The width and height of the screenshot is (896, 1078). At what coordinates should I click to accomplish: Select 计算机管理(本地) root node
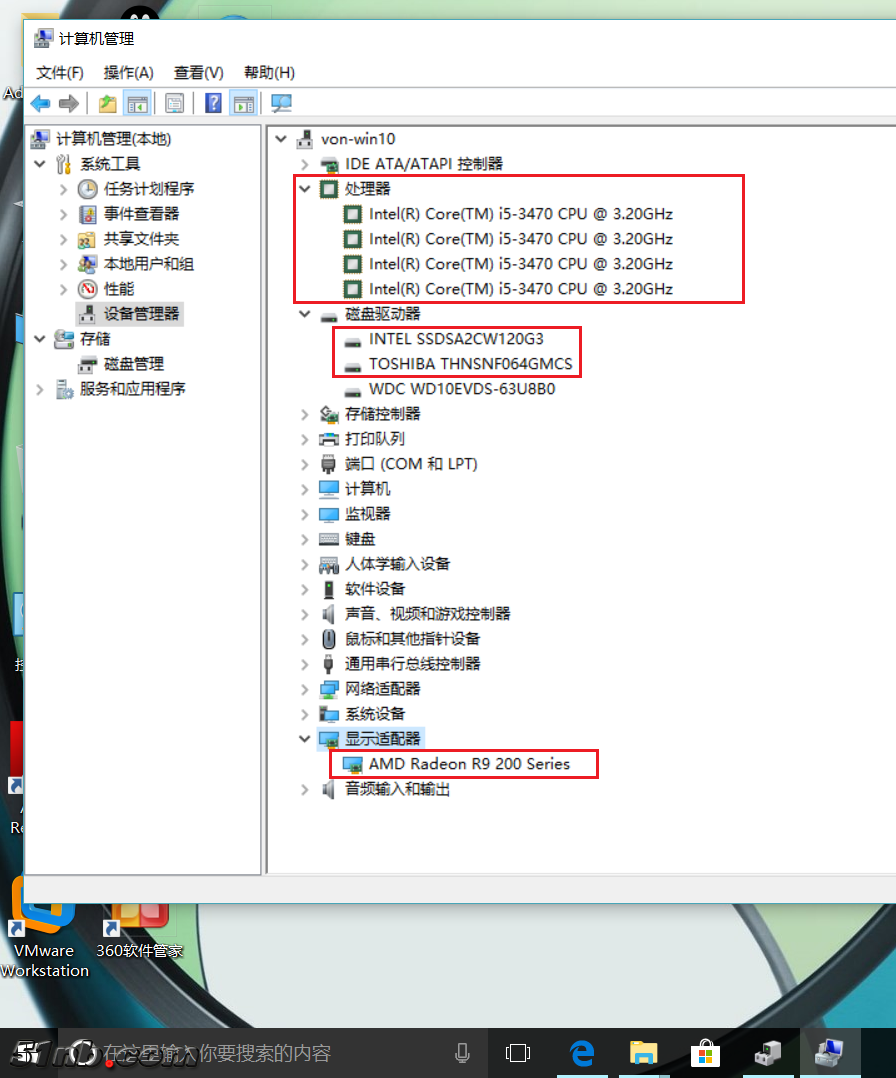pyautogui.click(x=113, y=139)
